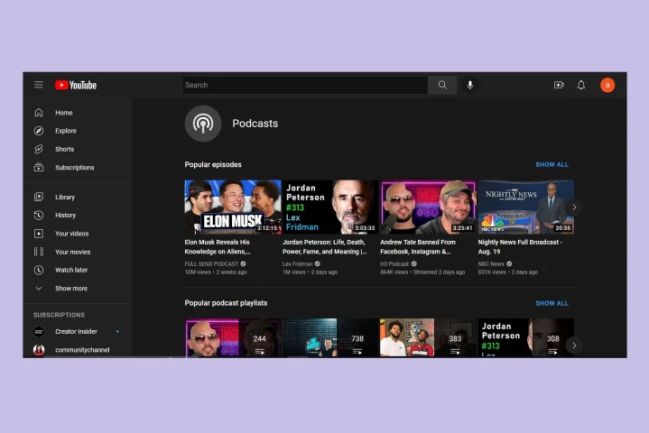Click the Explore compass icon
This screenshot has height=433, width=649.
[x=38, y=131]
